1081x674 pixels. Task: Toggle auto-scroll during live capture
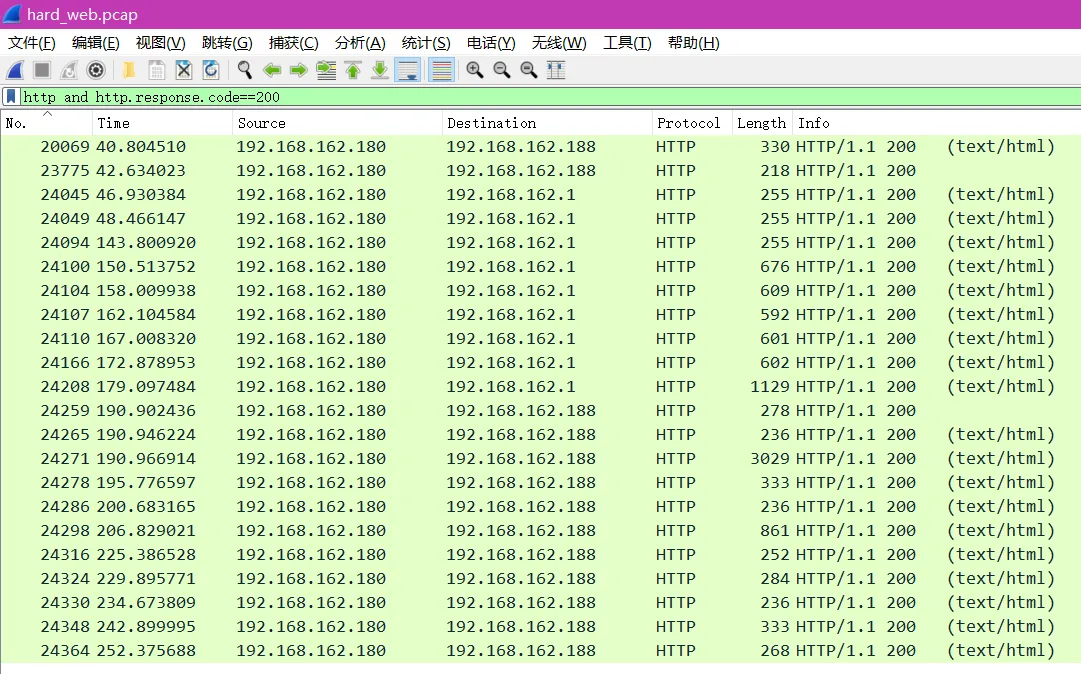click(x=408, y=70)
